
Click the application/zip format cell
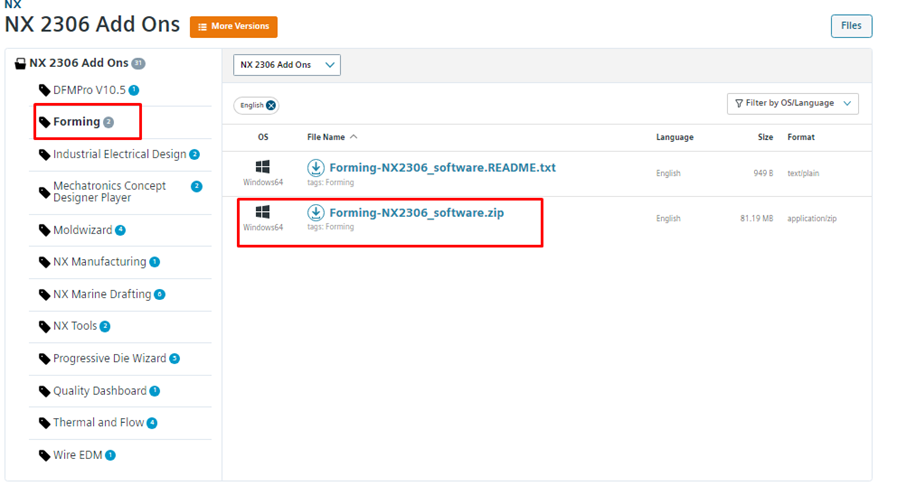pyautogui.click(x=812, y=219)
